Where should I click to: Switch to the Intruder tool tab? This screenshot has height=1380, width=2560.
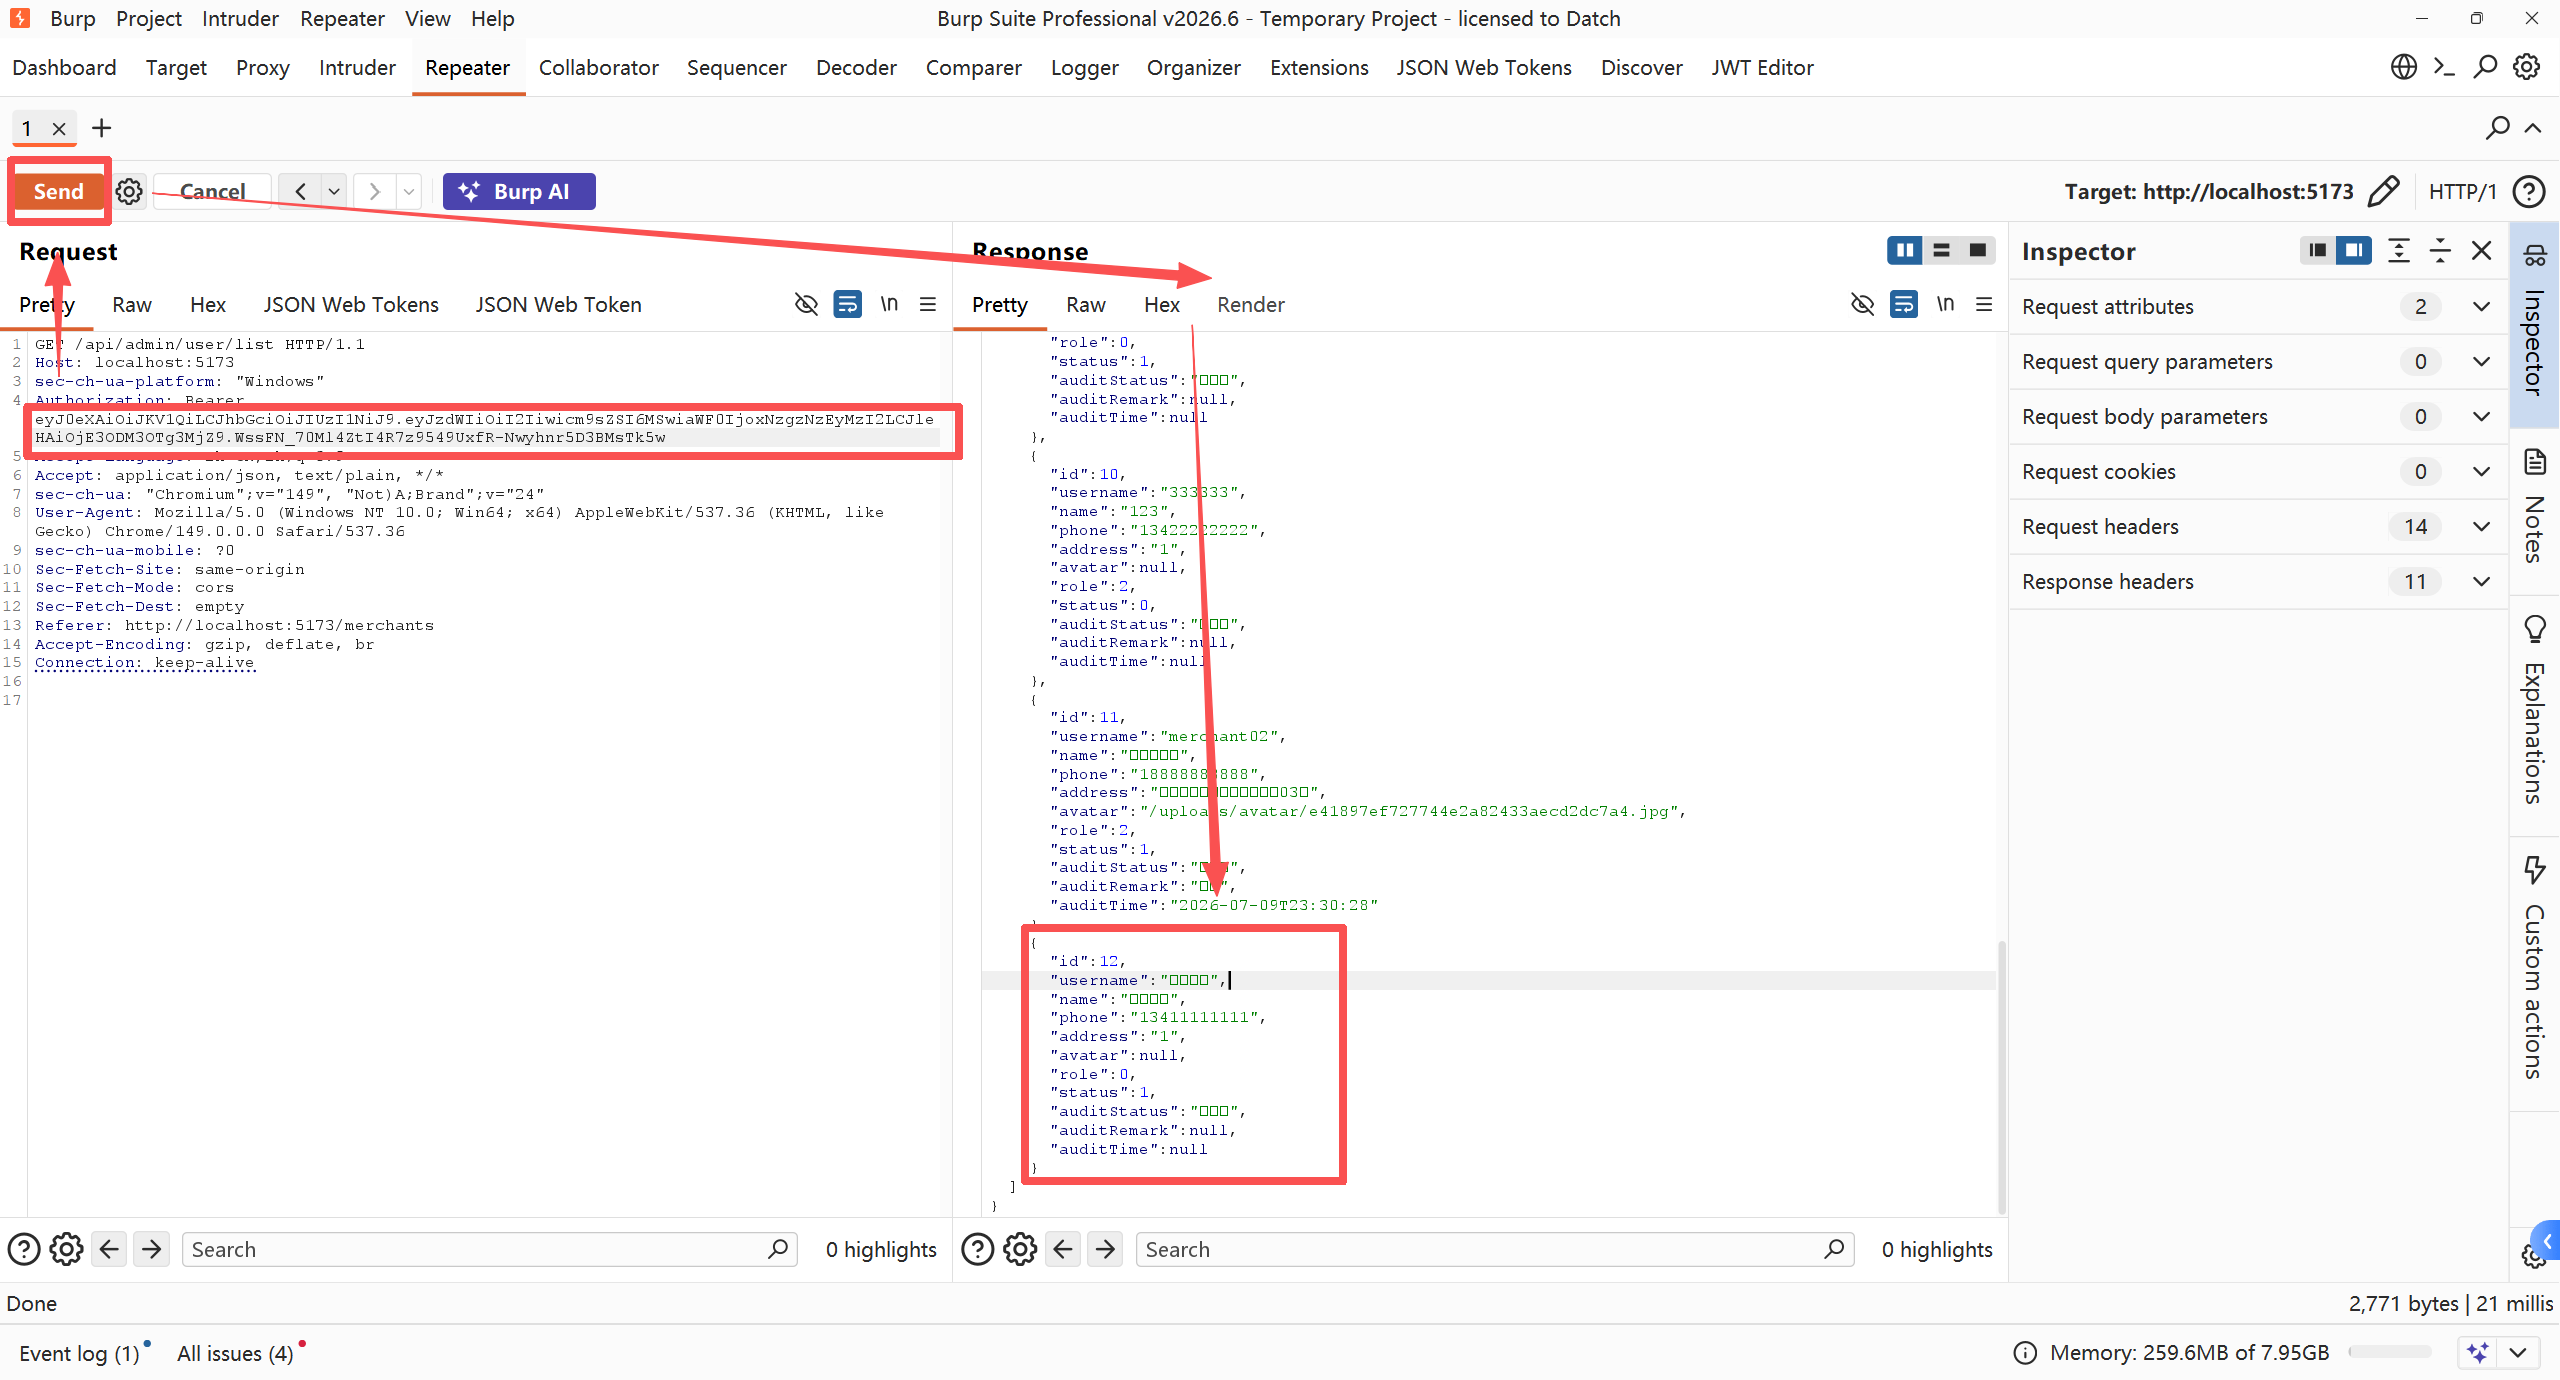click(357, 67)
